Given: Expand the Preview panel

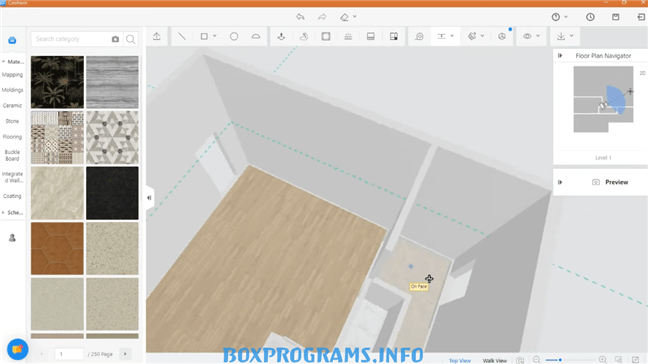Looking at the screenshot, I should (560, 182).
